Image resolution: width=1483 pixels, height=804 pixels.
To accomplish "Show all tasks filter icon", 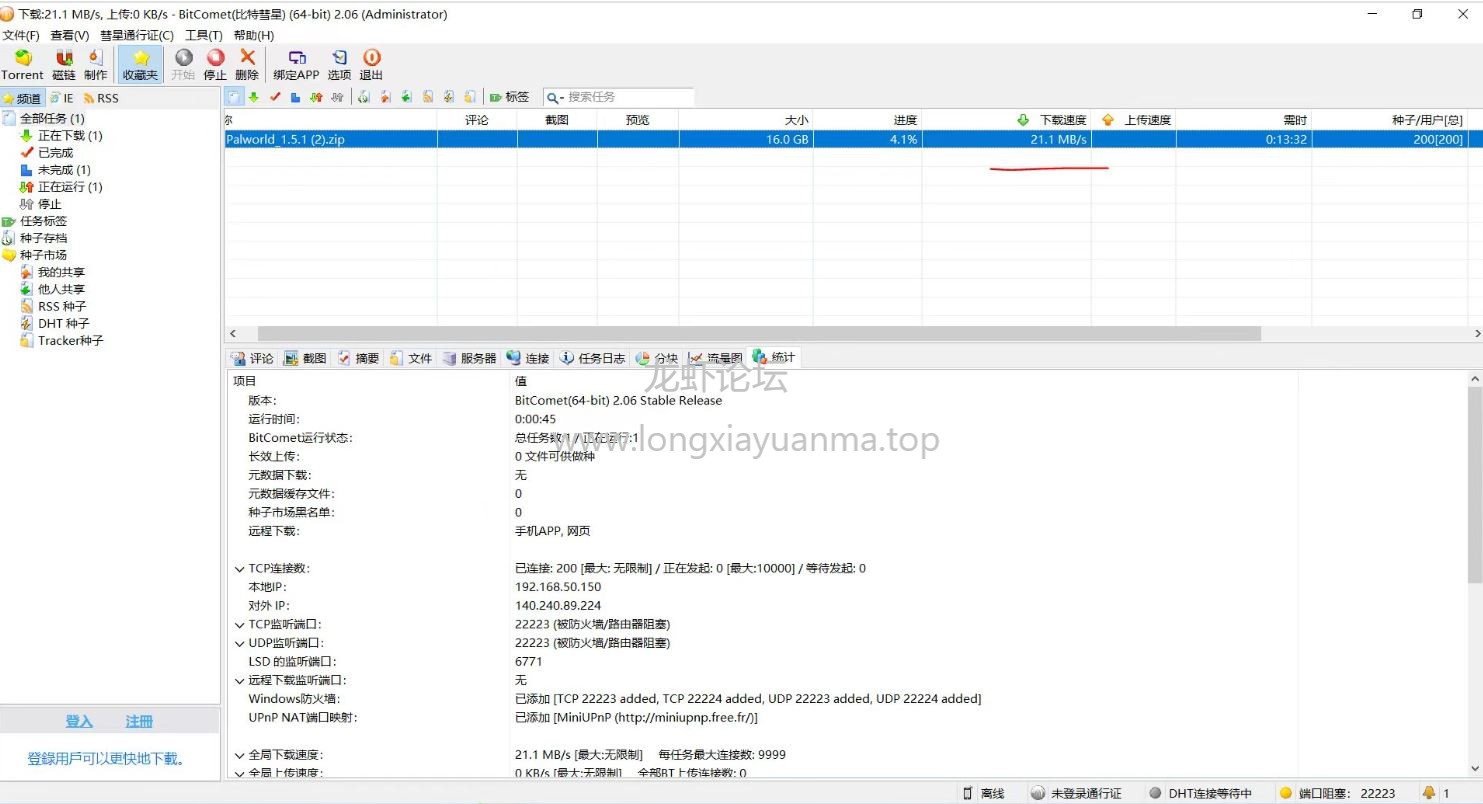I will coord(234,97).
